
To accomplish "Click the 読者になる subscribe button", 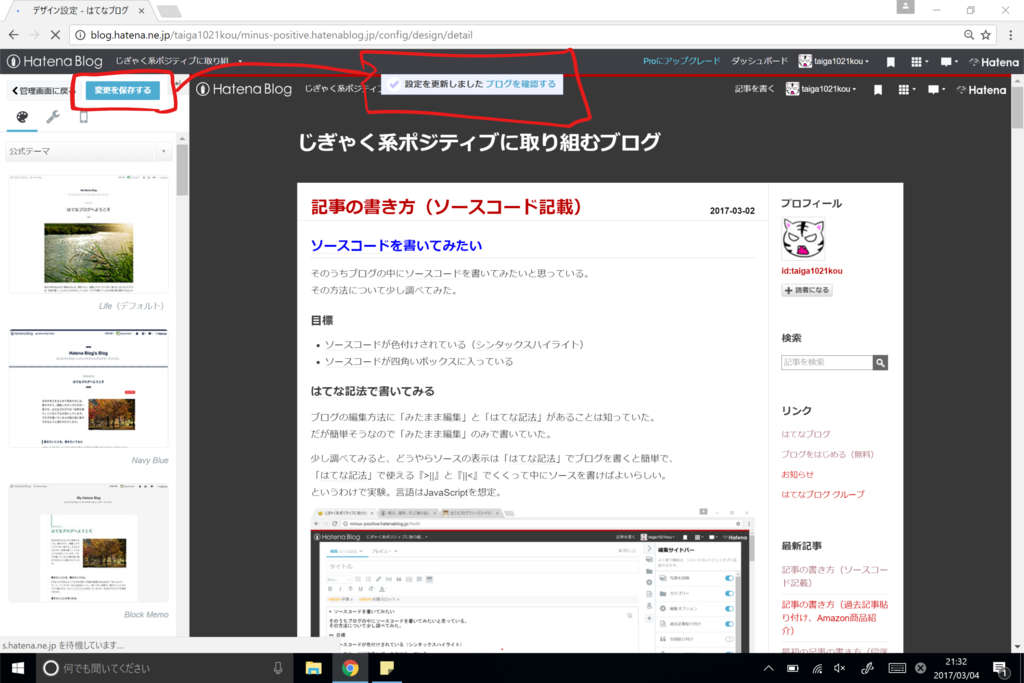I will [x=806, y=290].
